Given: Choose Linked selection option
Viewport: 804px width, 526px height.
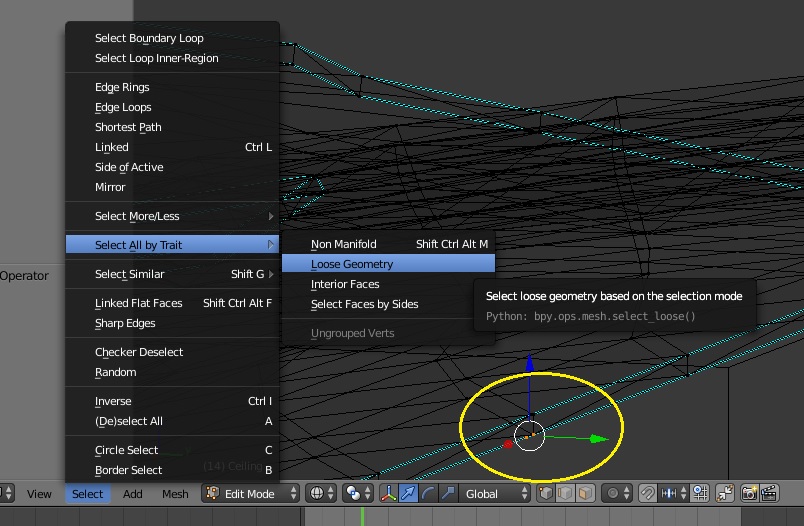Looking at the screenshot, I should point(172,147).
